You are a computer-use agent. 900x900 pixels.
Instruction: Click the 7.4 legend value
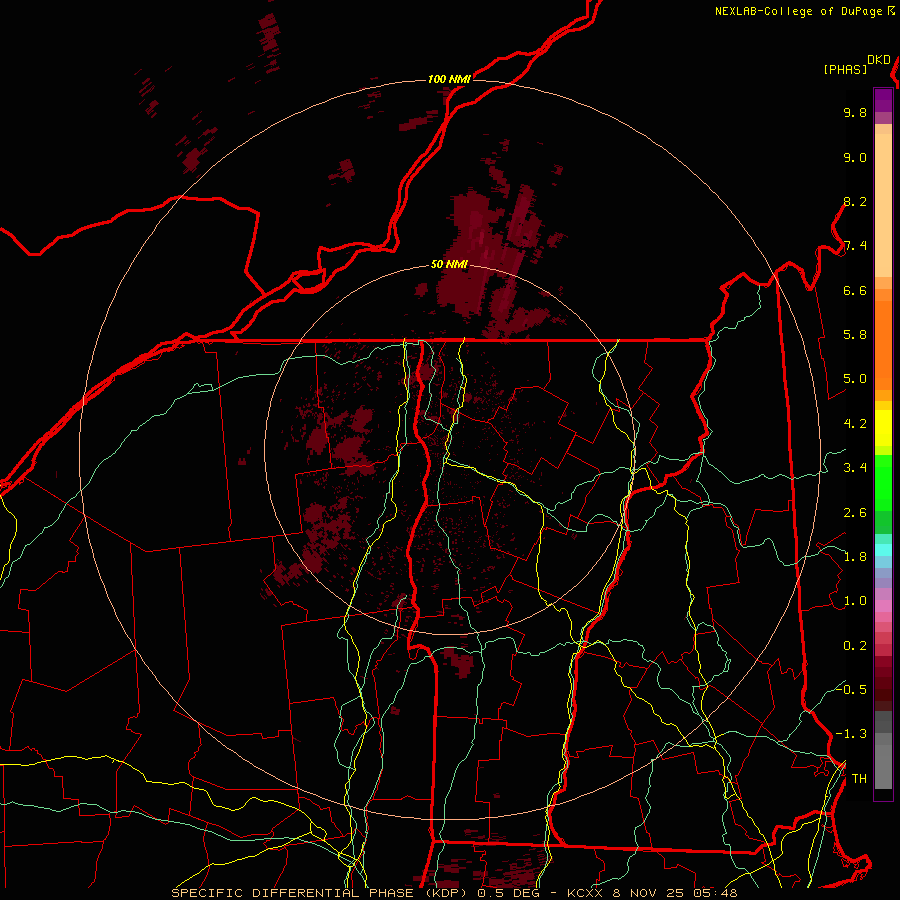pyautogui.click(x=855, y=246)
